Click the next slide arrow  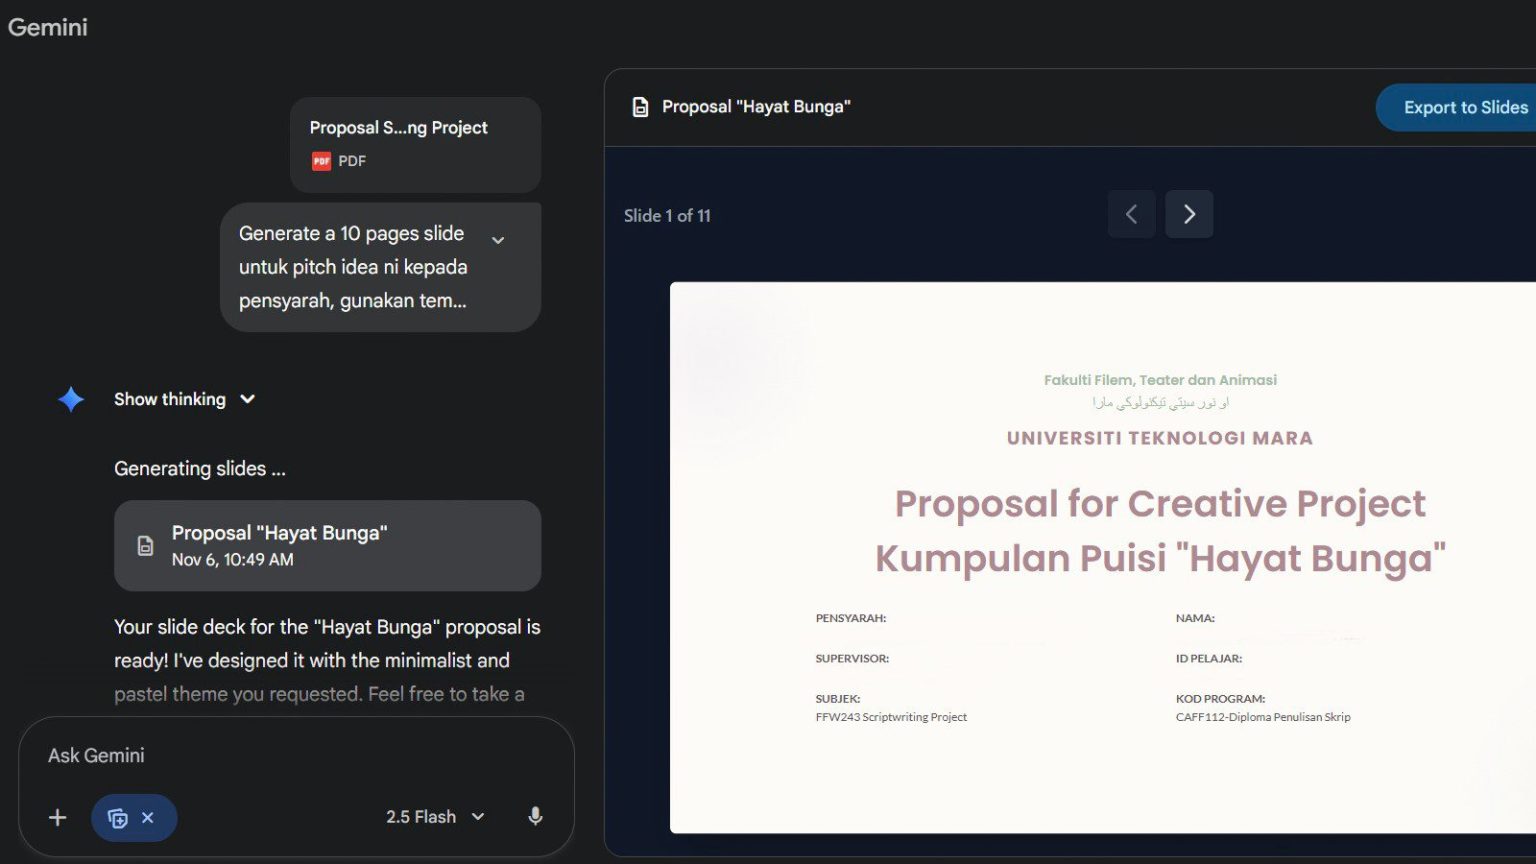tap(1189, 213)
